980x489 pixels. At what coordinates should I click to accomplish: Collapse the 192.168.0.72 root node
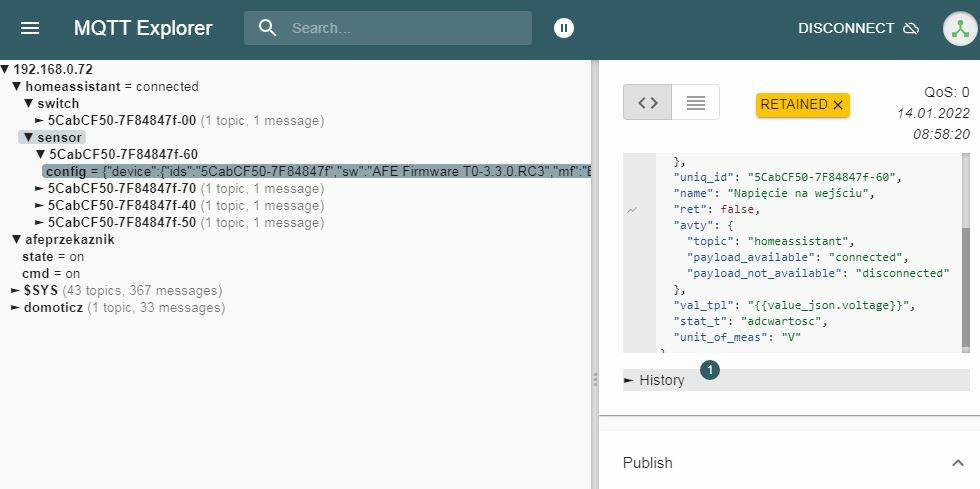5,69
